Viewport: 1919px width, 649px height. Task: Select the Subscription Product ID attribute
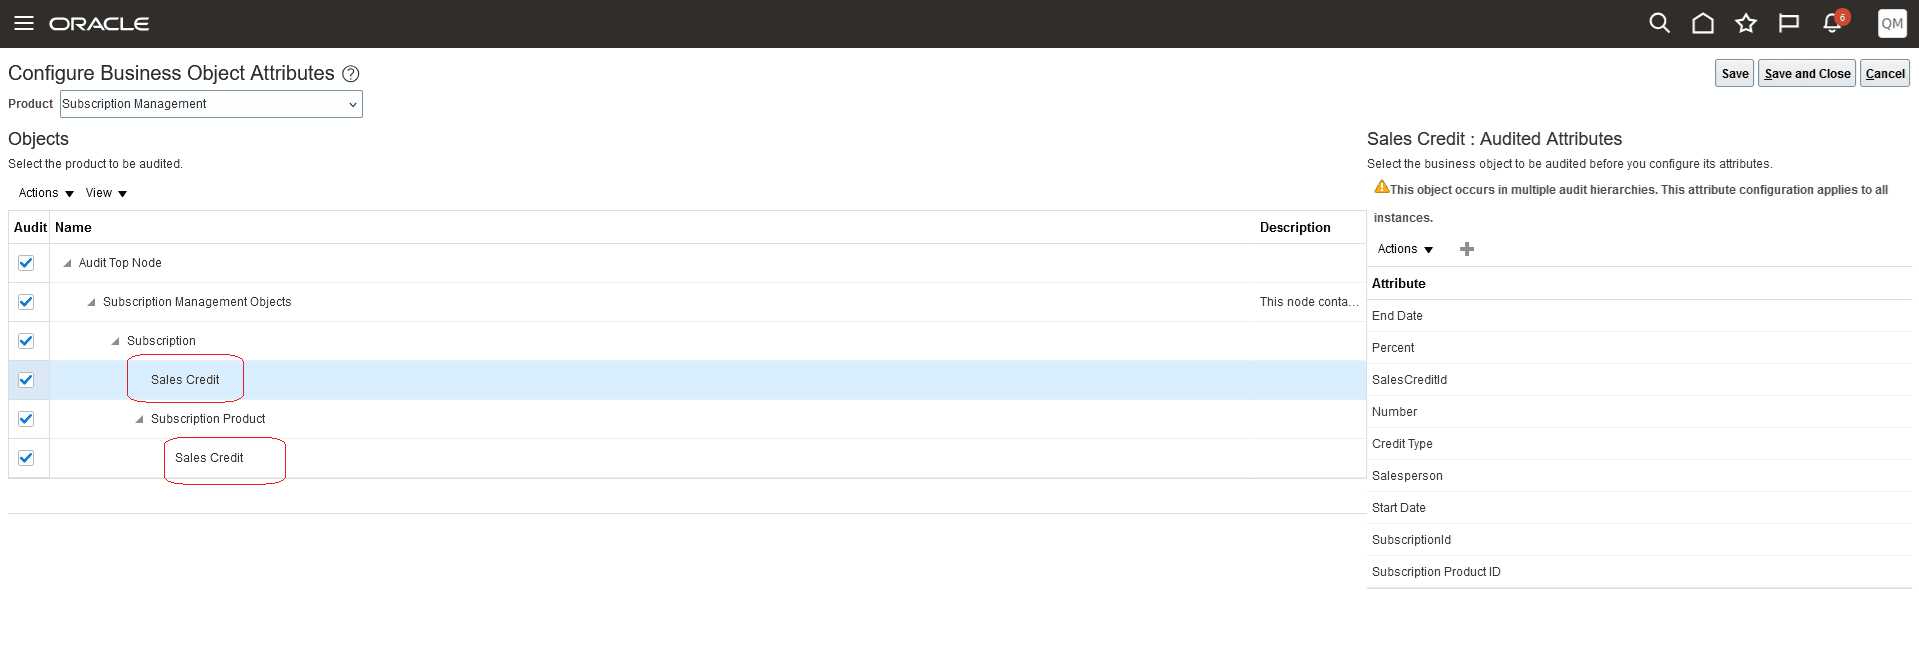(1436, 572)
